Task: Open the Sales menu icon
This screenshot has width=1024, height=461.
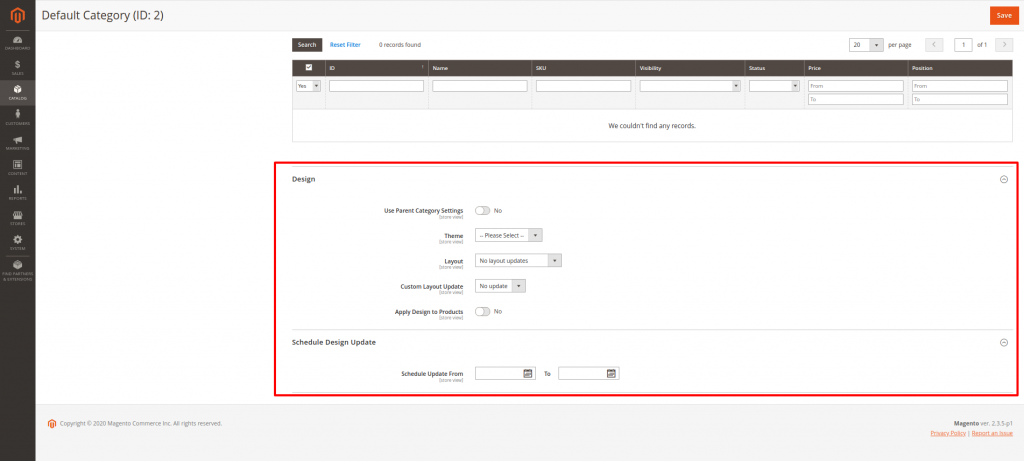Action: [x=17, y=67]
